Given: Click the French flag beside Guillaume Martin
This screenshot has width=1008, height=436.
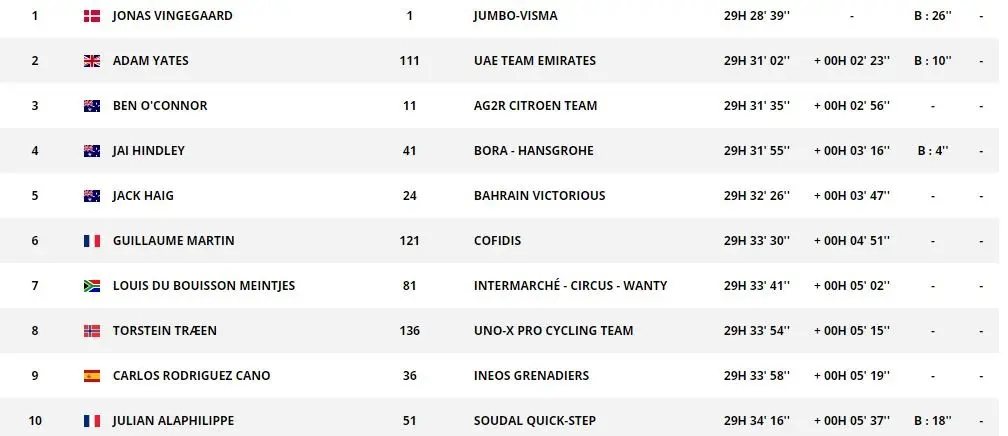Looking at the screenshot, I should [x=92, y=241].
